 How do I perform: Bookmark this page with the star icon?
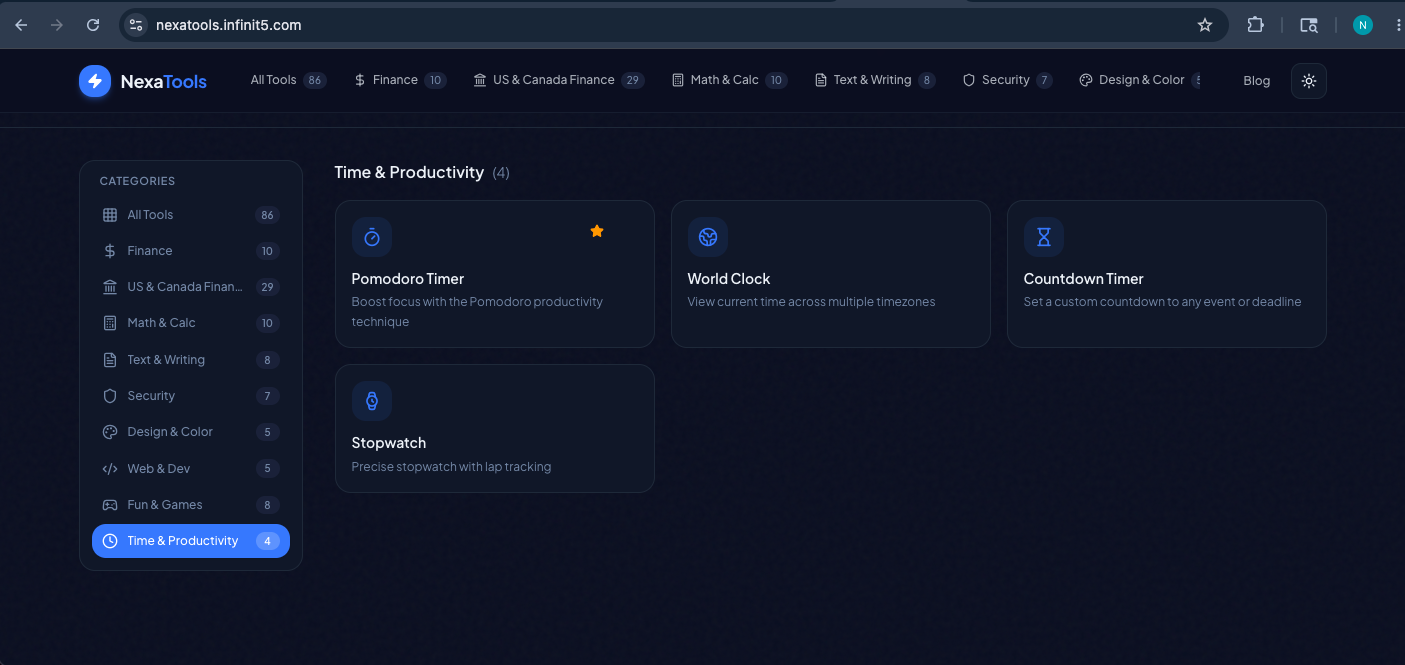coord(1205,25)
